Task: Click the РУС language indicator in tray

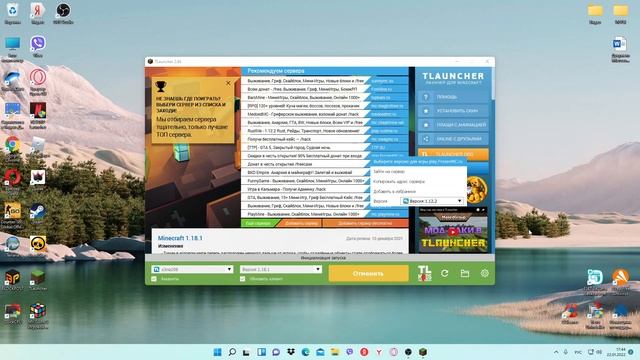Action: (x=578, y=352)
